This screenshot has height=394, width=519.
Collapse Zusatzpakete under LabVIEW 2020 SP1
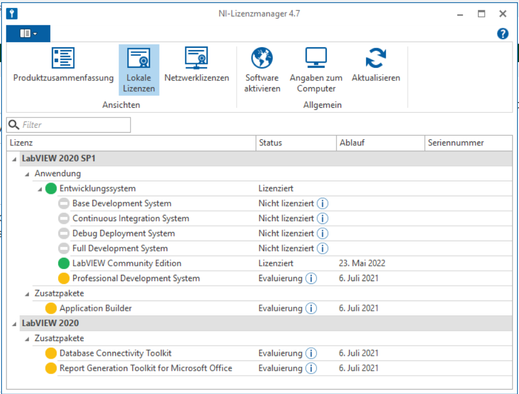(27, 294)
